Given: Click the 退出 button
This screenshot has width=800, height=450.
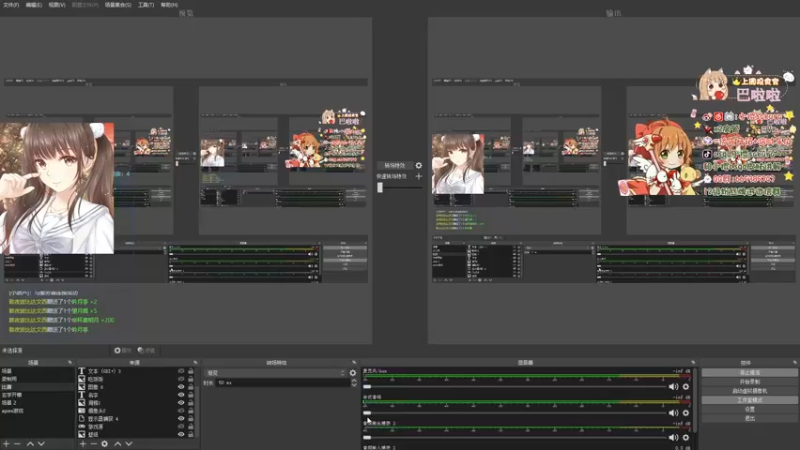Looking at the screenshot, I should (x=749, y=418).
